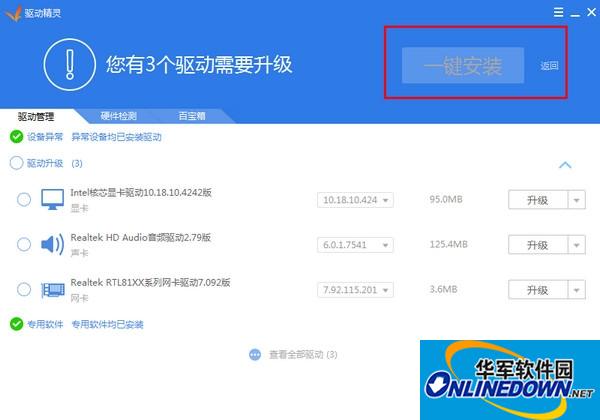This screenshot has width=600, height=420.
Task: Switch to the 百宝箱 tab
Action: (x=192, y=116)
